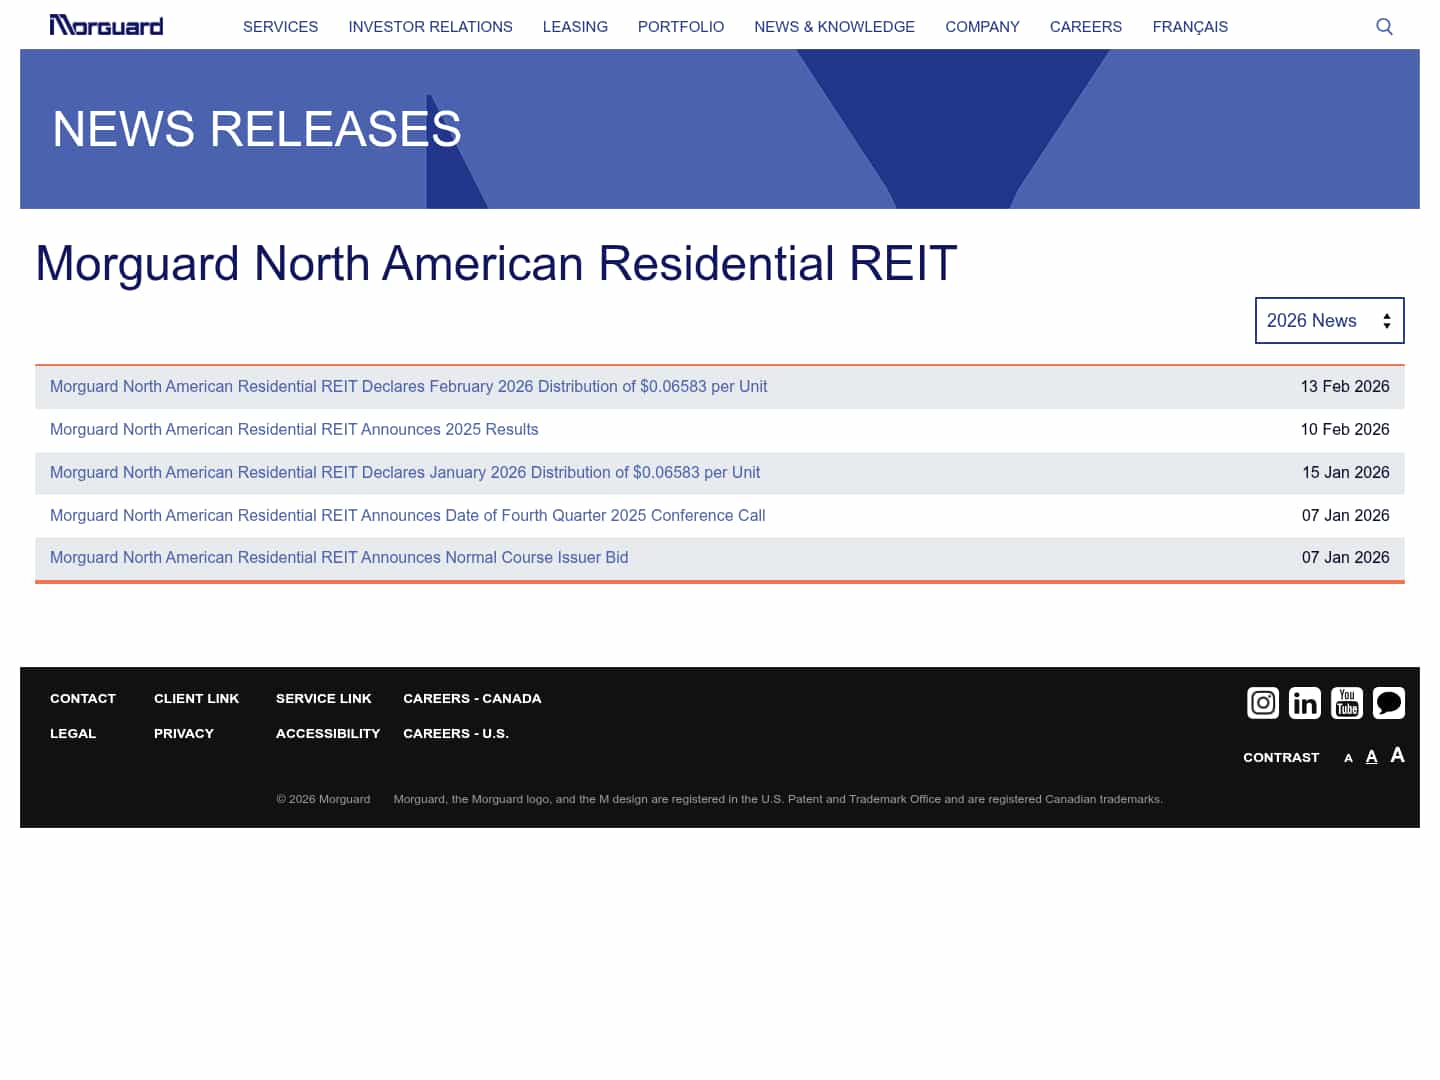This screenshot has width=1440, height=1080.
Task: Open the February 2026 Distribution news release
Action: click(x=408, y=386)
